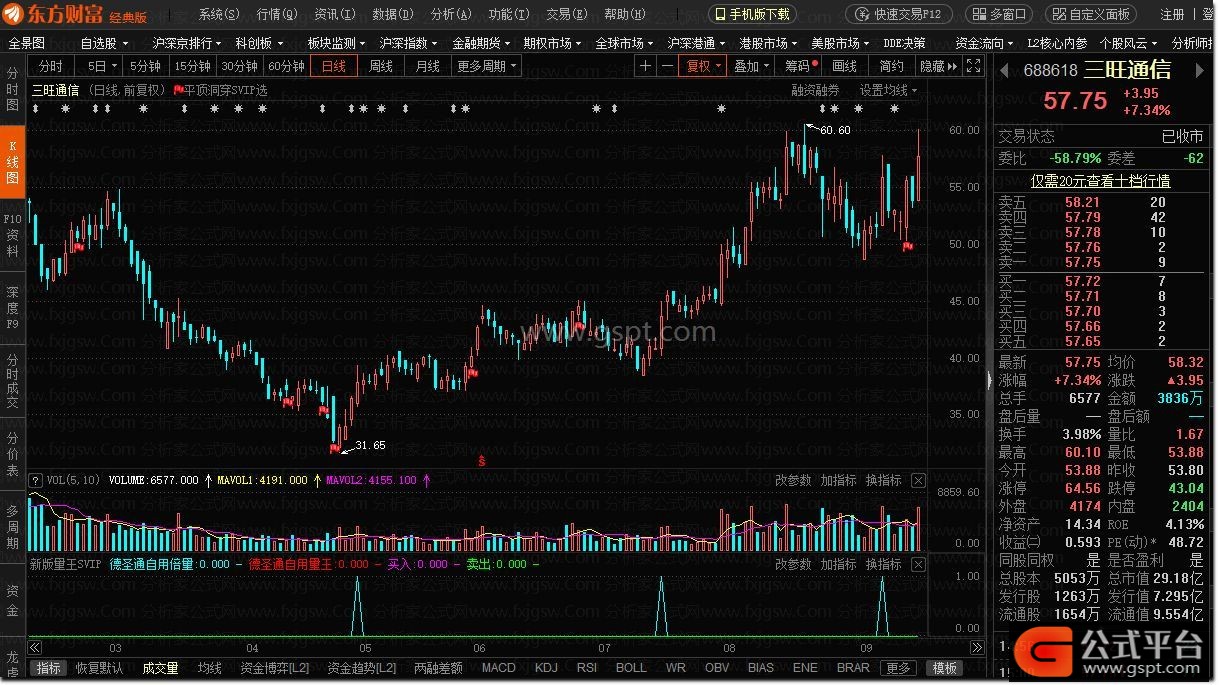The image size is (1219, 685).
Task: Open 自定义面板 custom panel
Action: coord(1091,14)
